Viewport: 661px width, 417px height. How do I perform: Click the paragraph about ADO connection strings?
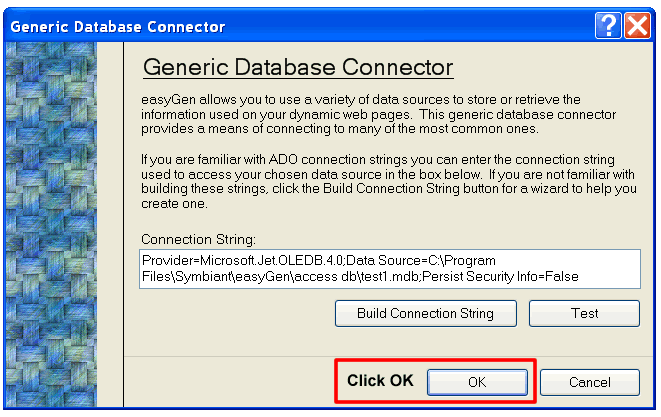coord(389,182)
